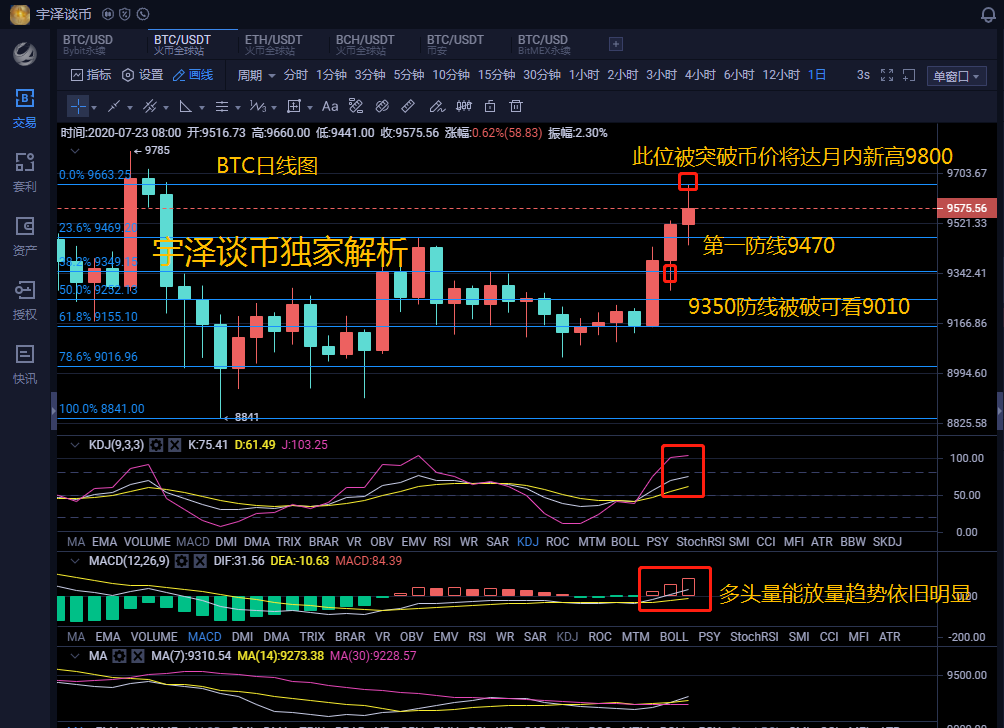Open the 设置 settings button

(x=142, y=75)
